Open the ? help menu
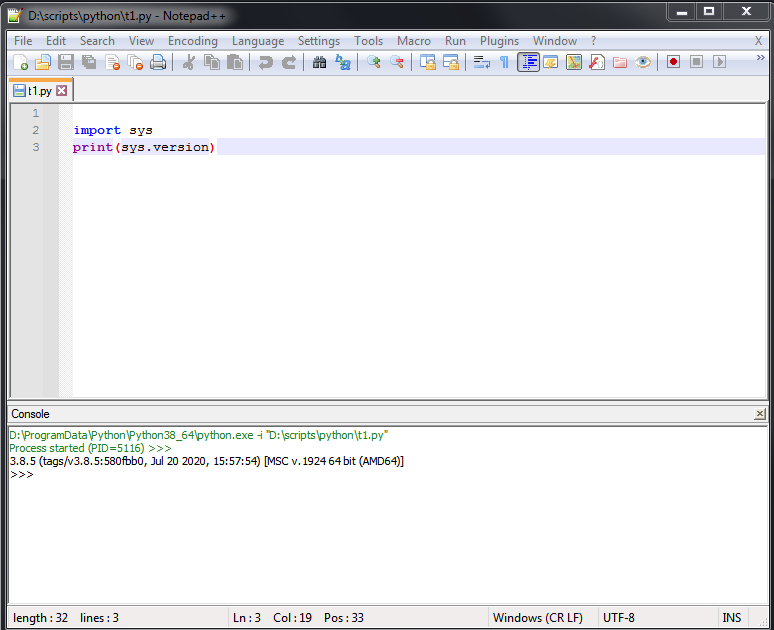774x630 pixels. 593,41
